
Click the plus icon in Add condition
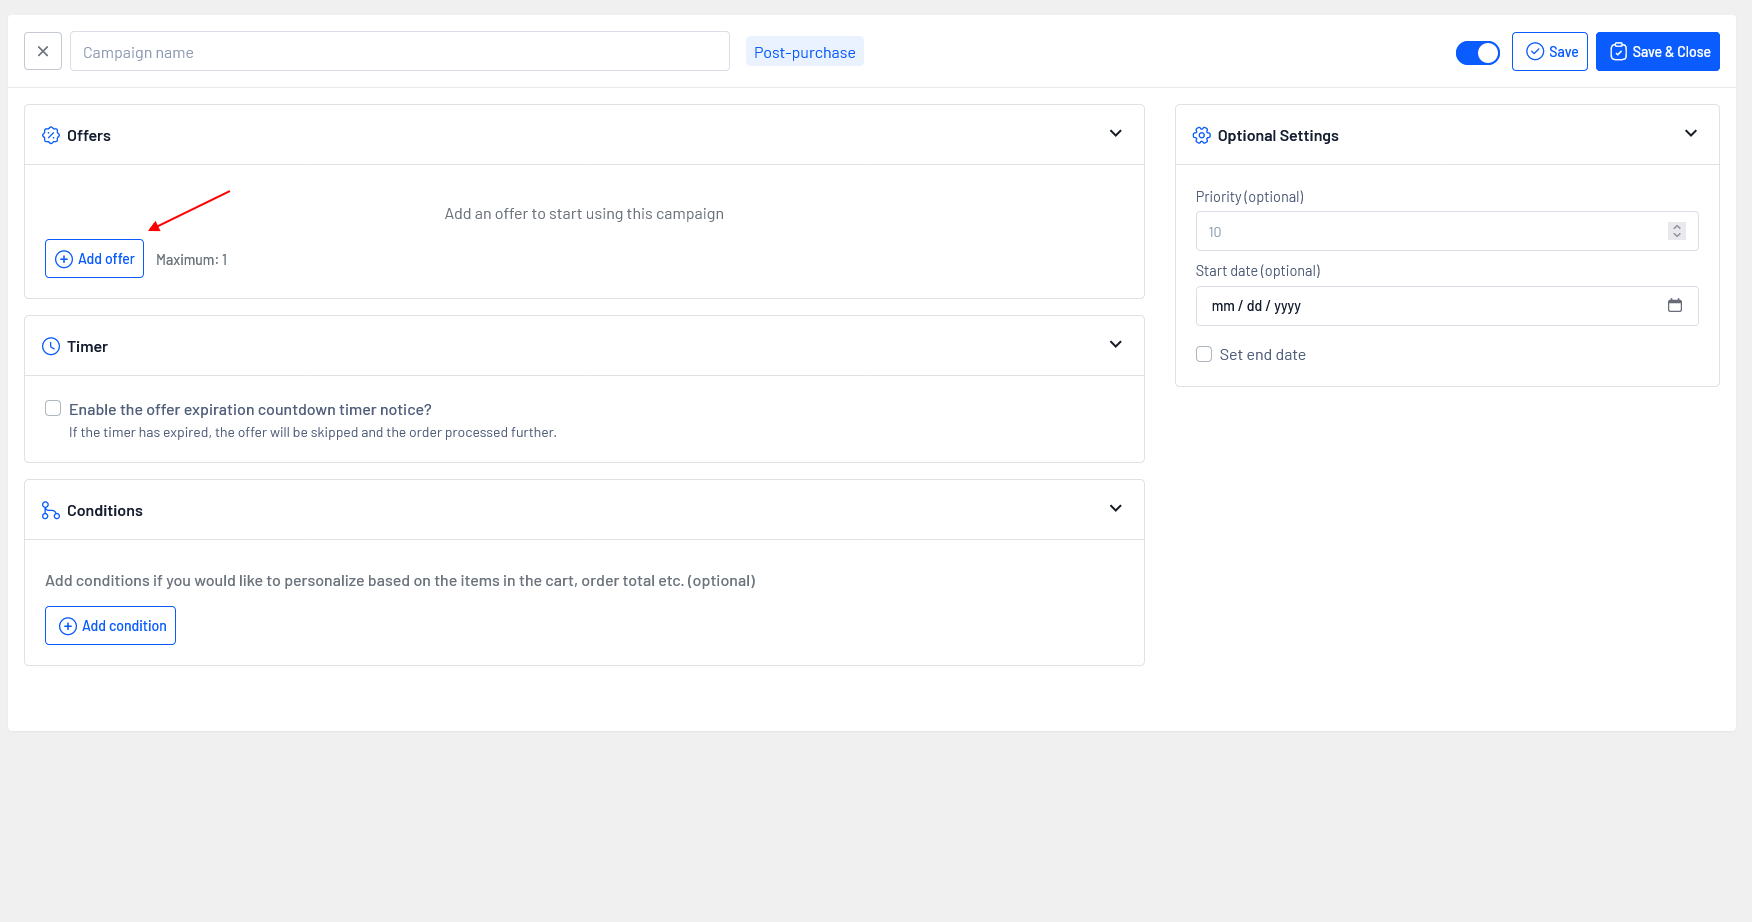click(x=68, y=626)
